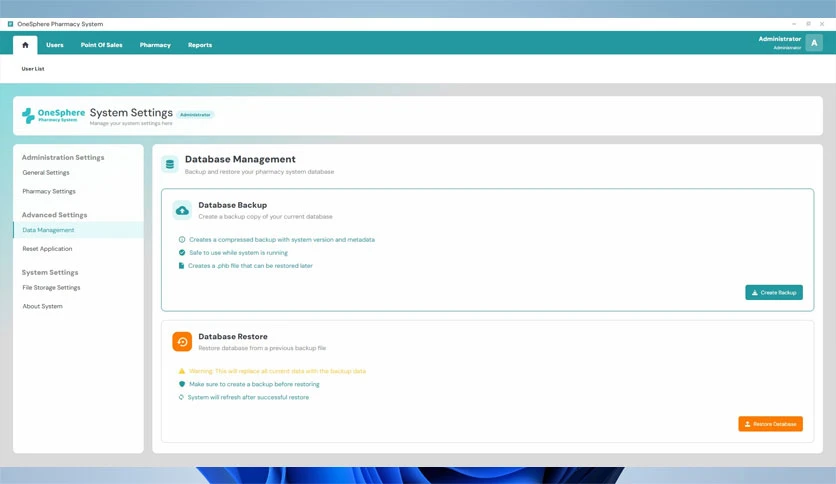
Task: Click the Administrator account name
Action: 779,39
